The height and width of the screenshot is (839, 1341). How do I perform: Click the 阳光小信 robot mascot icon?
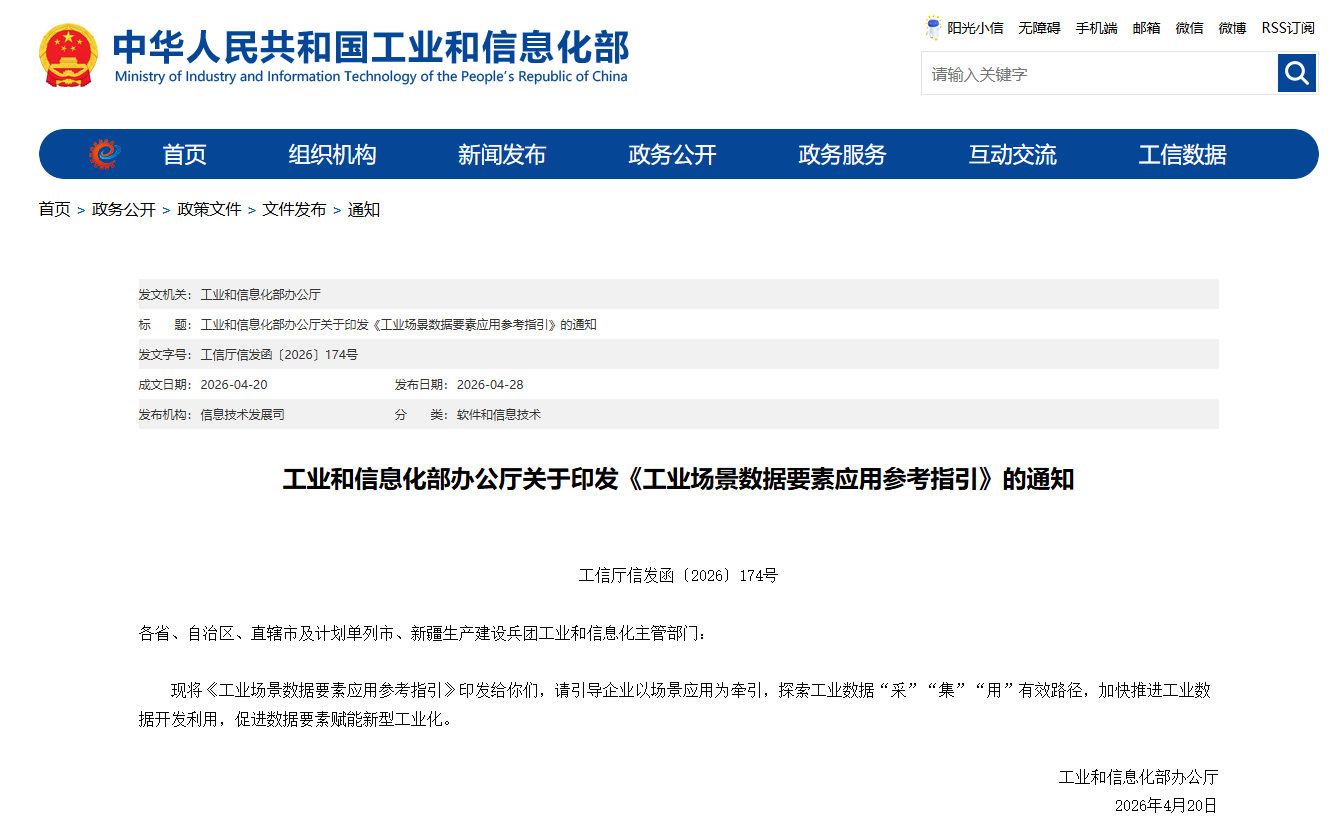tap(933, 28)
